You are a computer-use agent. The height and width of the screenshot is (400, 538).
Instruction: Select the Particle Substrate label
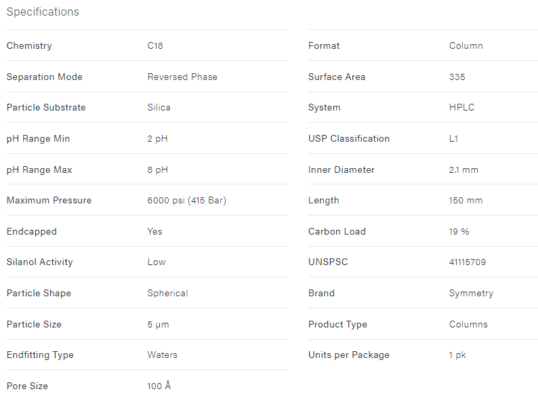[46, 107]
